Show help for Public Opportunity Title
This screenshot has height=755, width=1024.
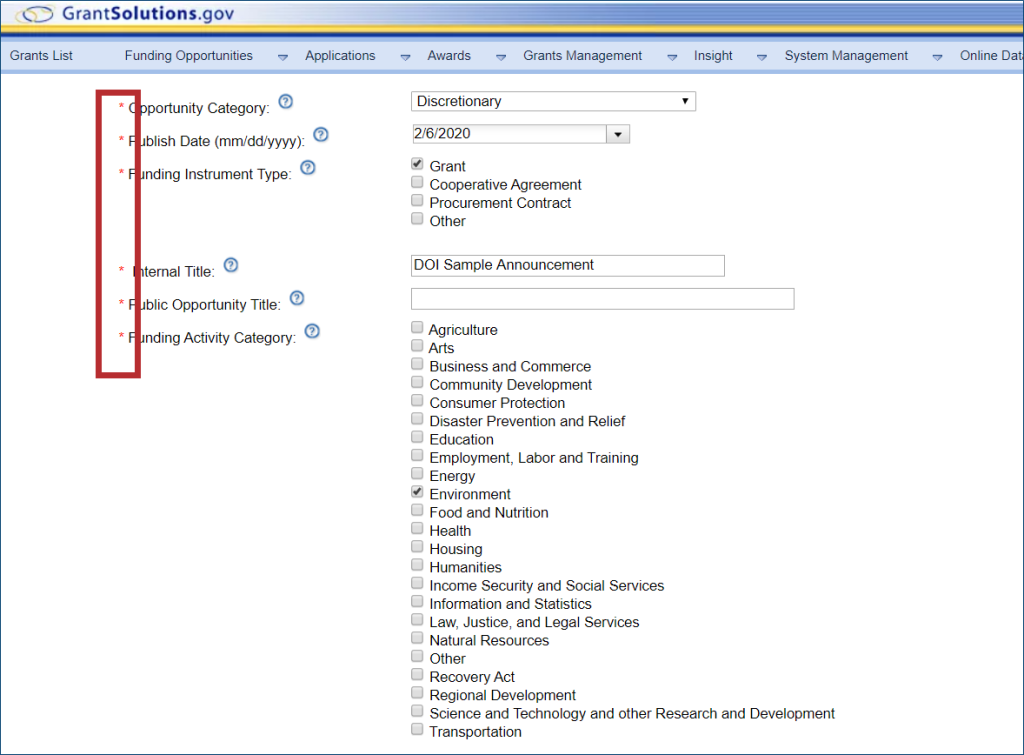(297, 298)
